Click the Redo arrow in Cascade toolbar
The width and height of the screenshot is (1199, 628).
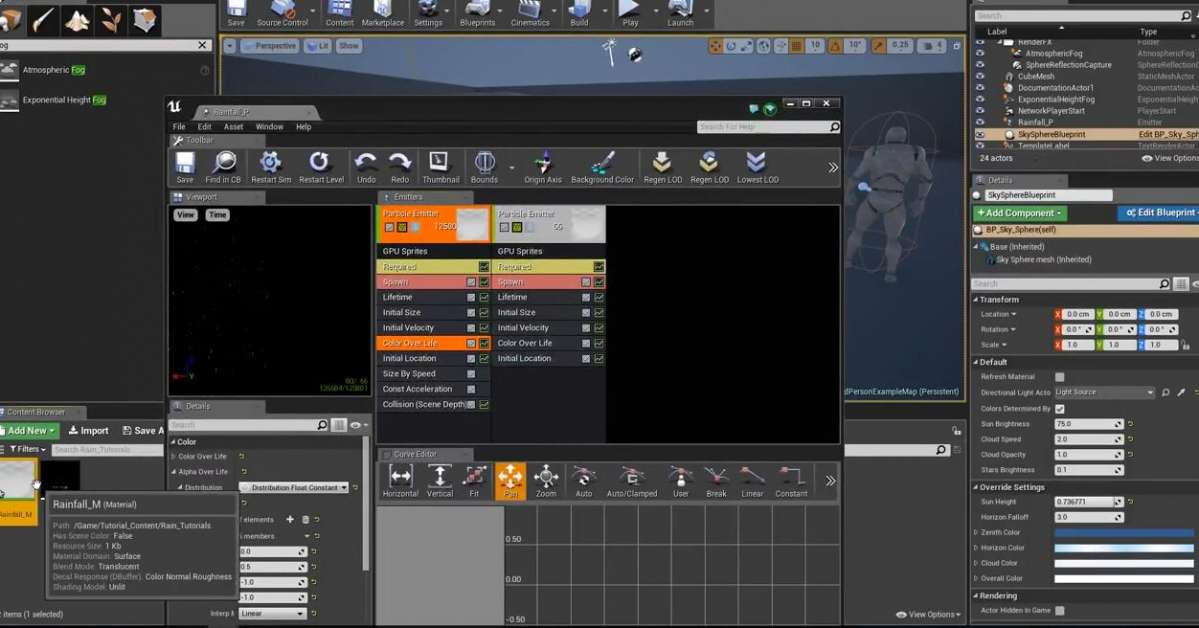[400, 167]
